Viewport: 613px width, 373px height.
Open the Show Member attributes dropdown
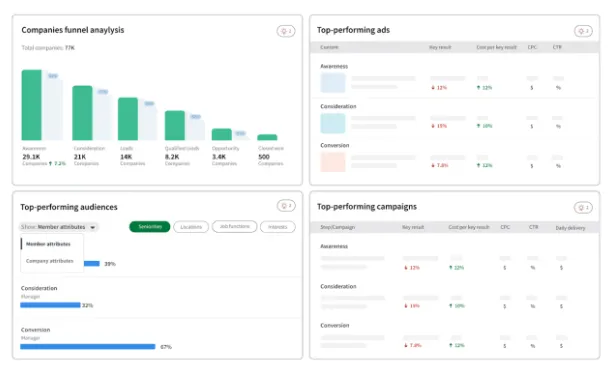59,227
